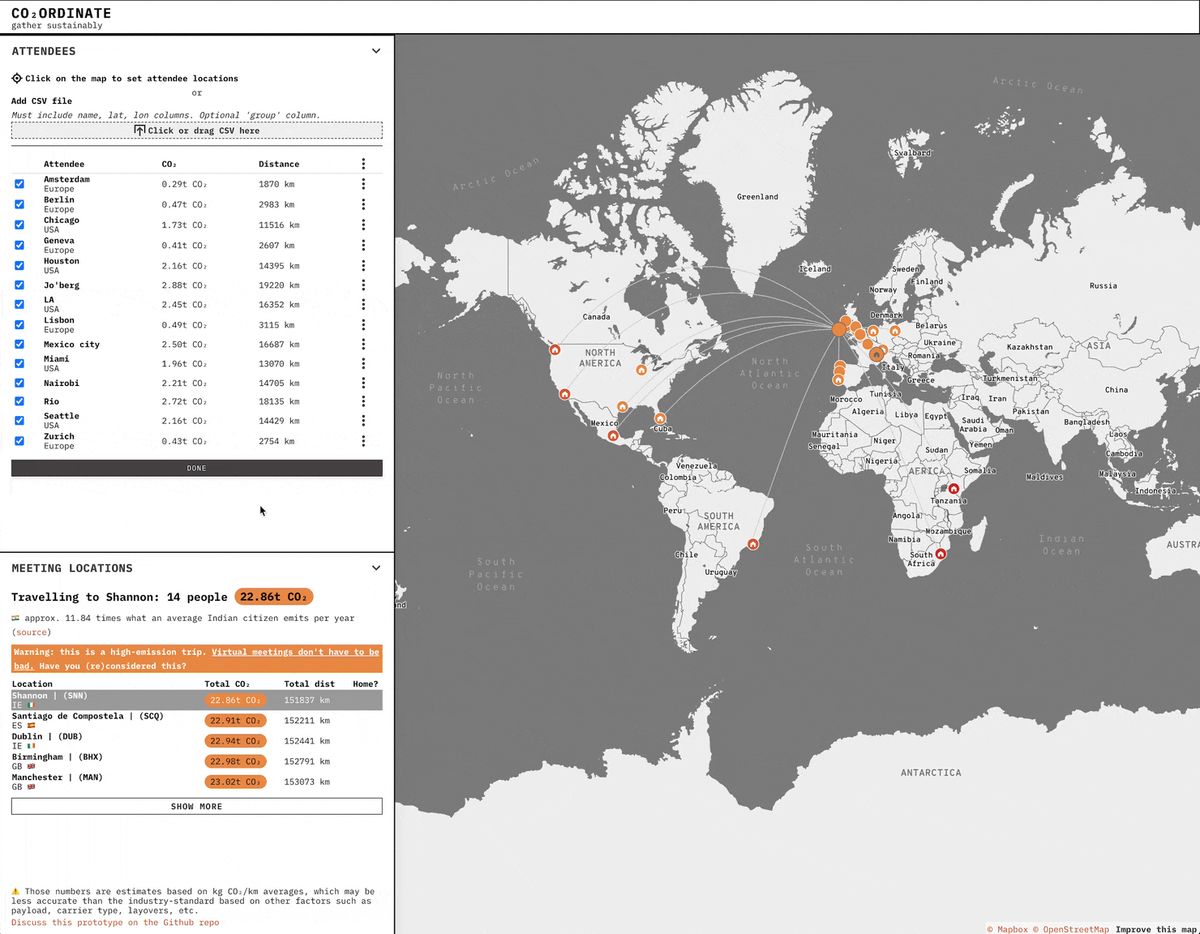Uncheck the Geneva attendee checkbox
This screenshot has width=1200, height=934.
(19, 245)
